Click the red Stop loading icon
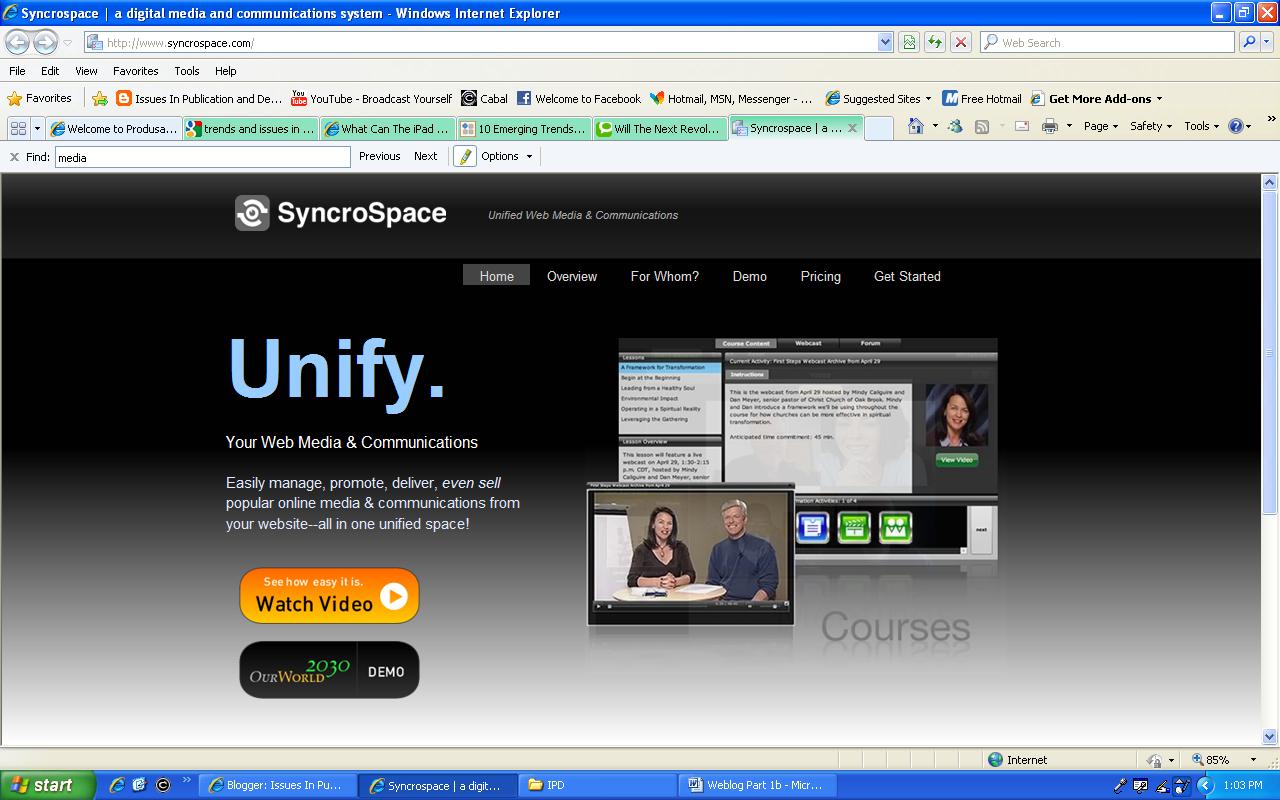The height and width of the screenshot is (800, 1280). tap(961, 42)
